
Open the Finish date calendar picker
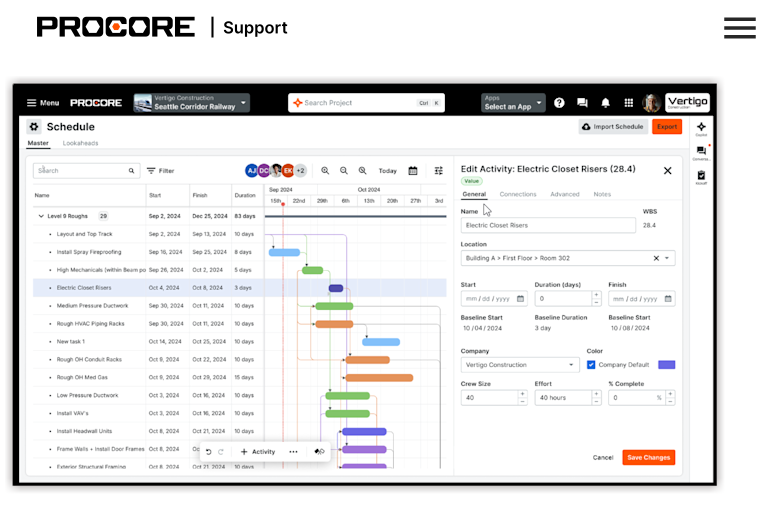(x=668, y=299)
